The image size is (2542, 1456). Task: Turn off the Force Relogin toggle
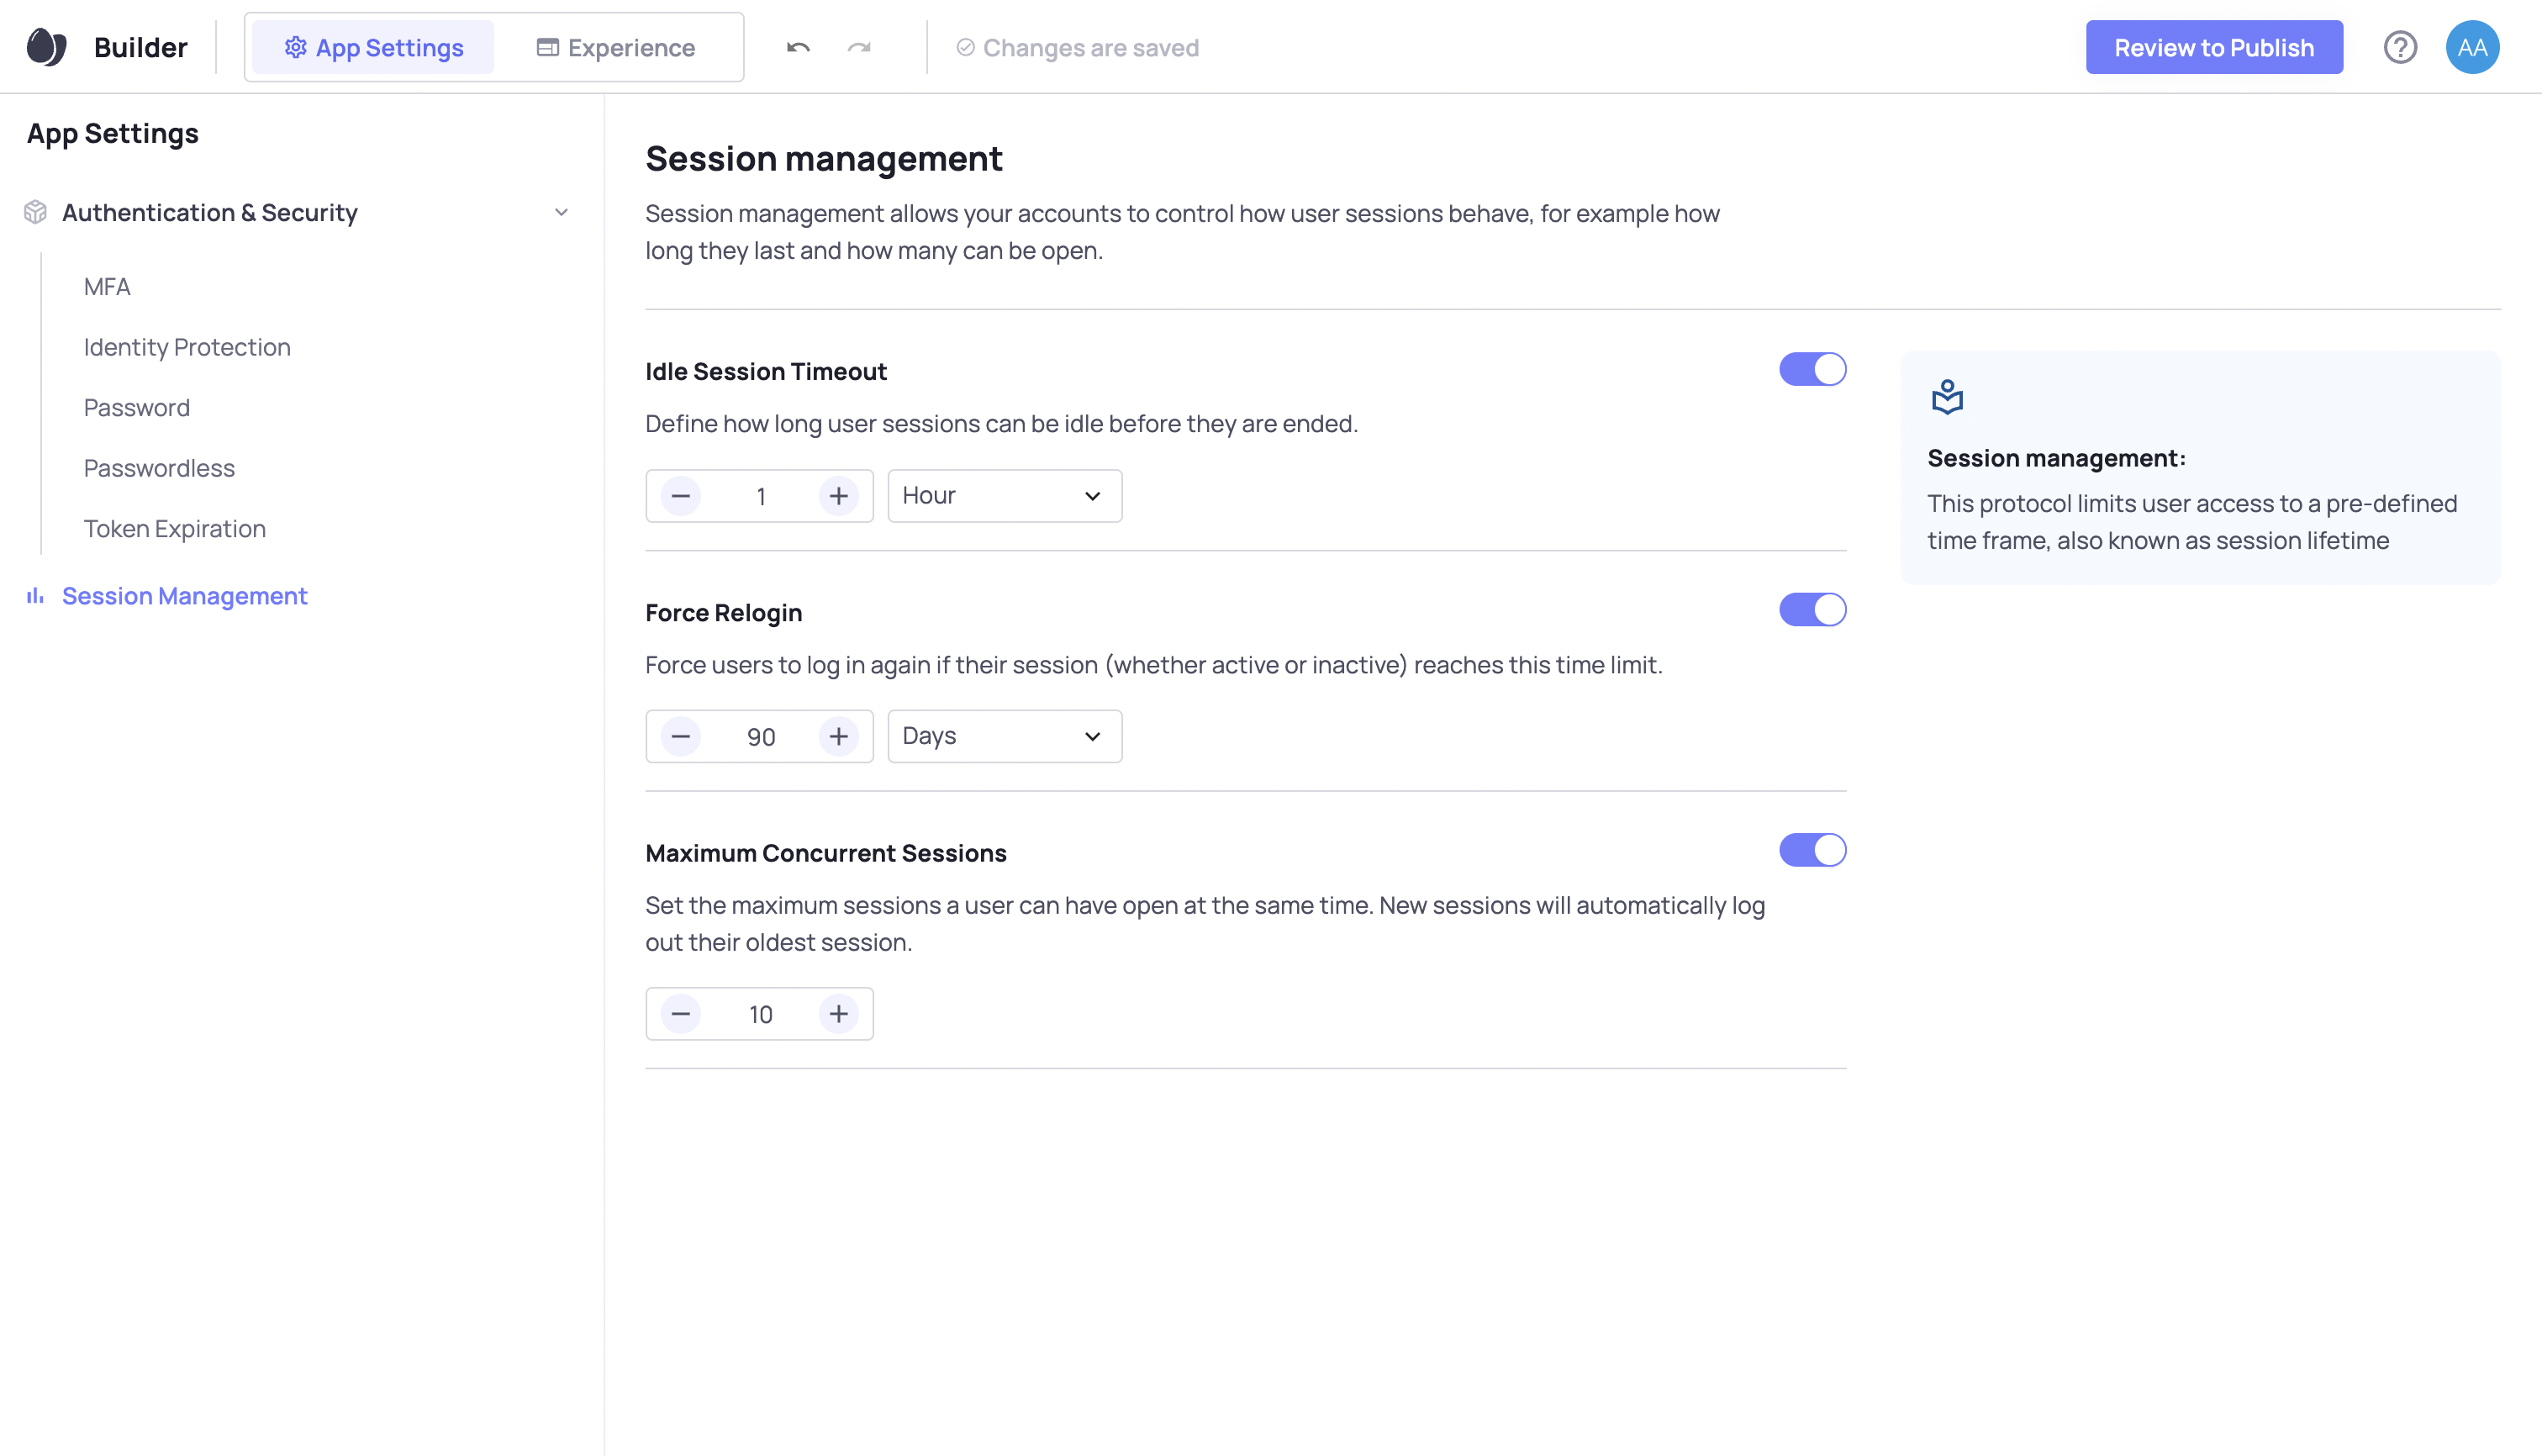click(x=1812, y=610)
